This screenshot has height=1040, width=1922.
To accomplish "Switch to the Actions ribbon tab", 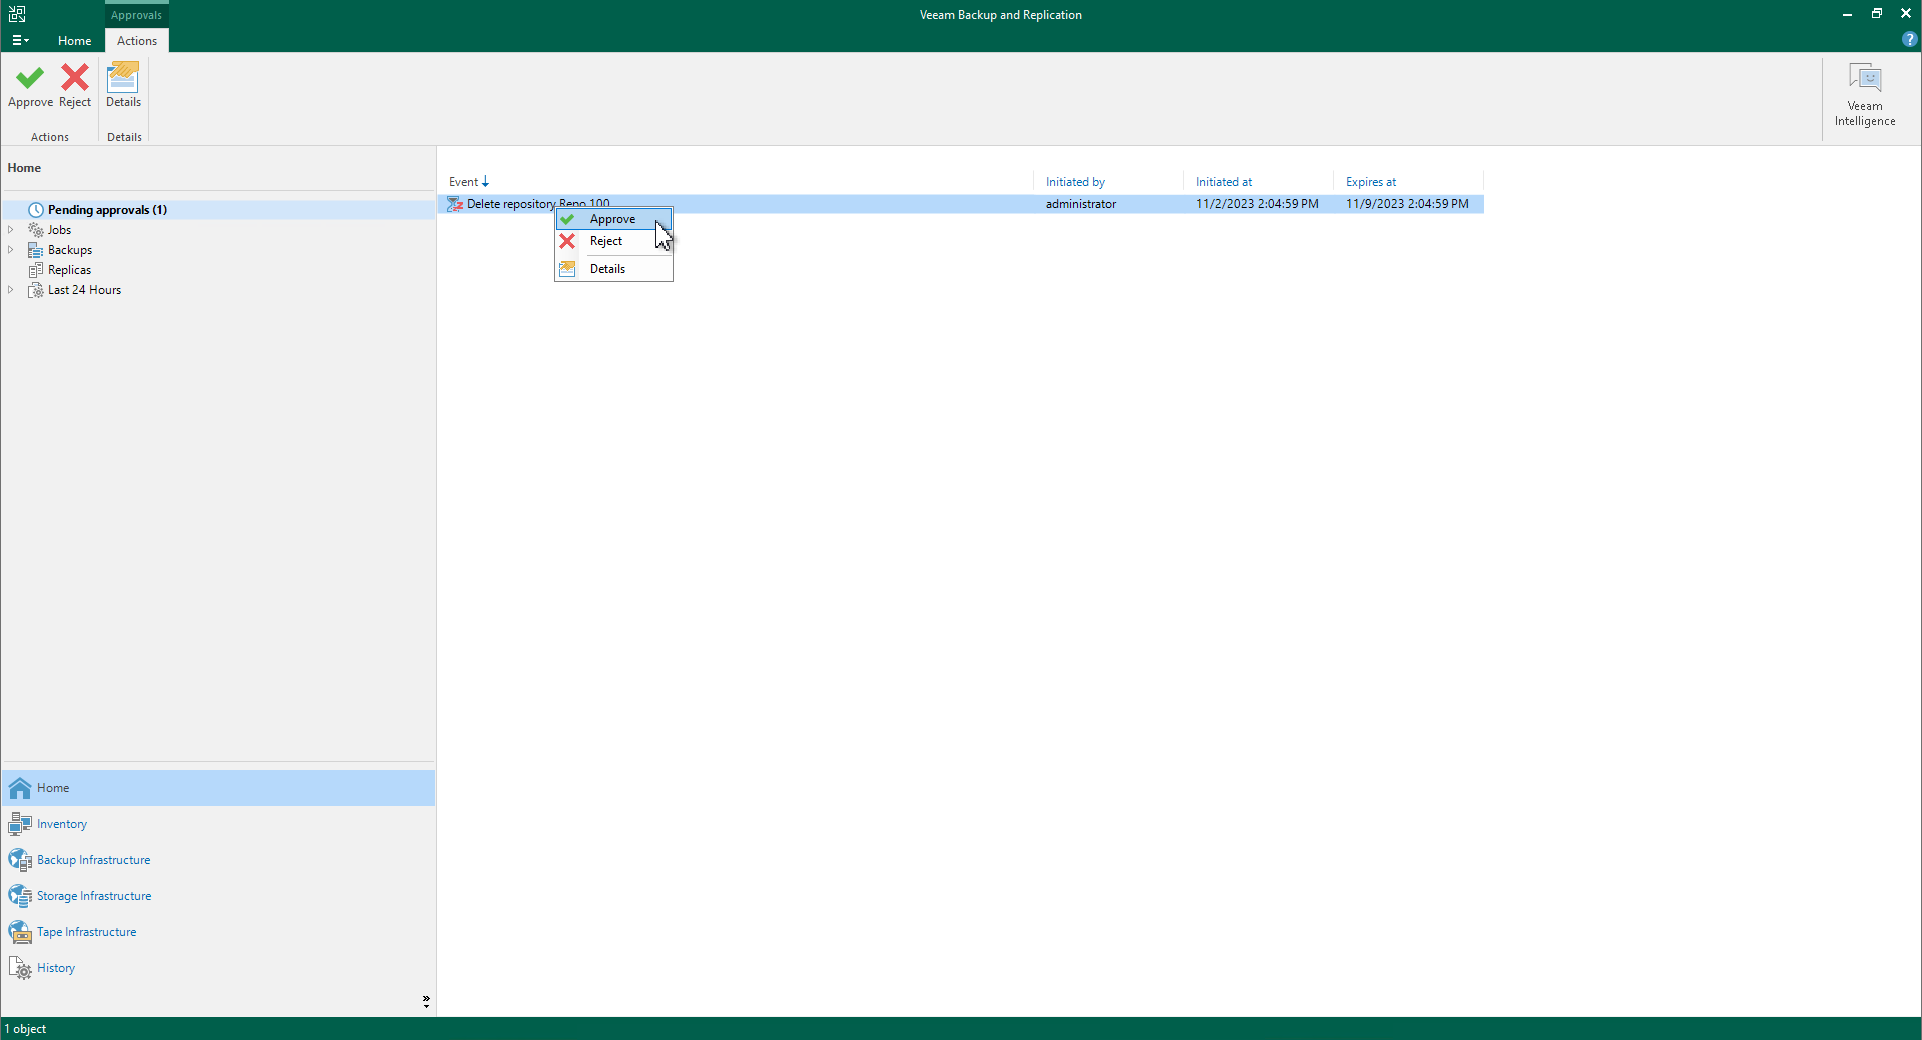I will click(137, 41).
